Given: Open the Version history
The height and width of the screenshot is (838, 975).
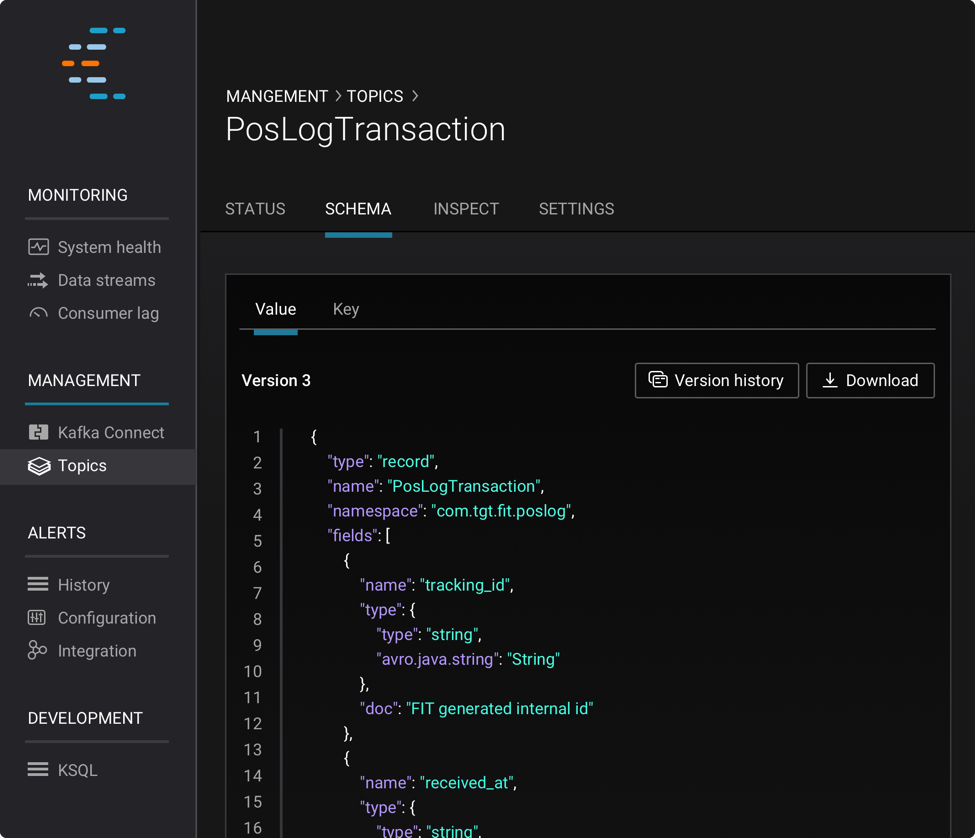Looking at the screenshot, I should point(716,380).
